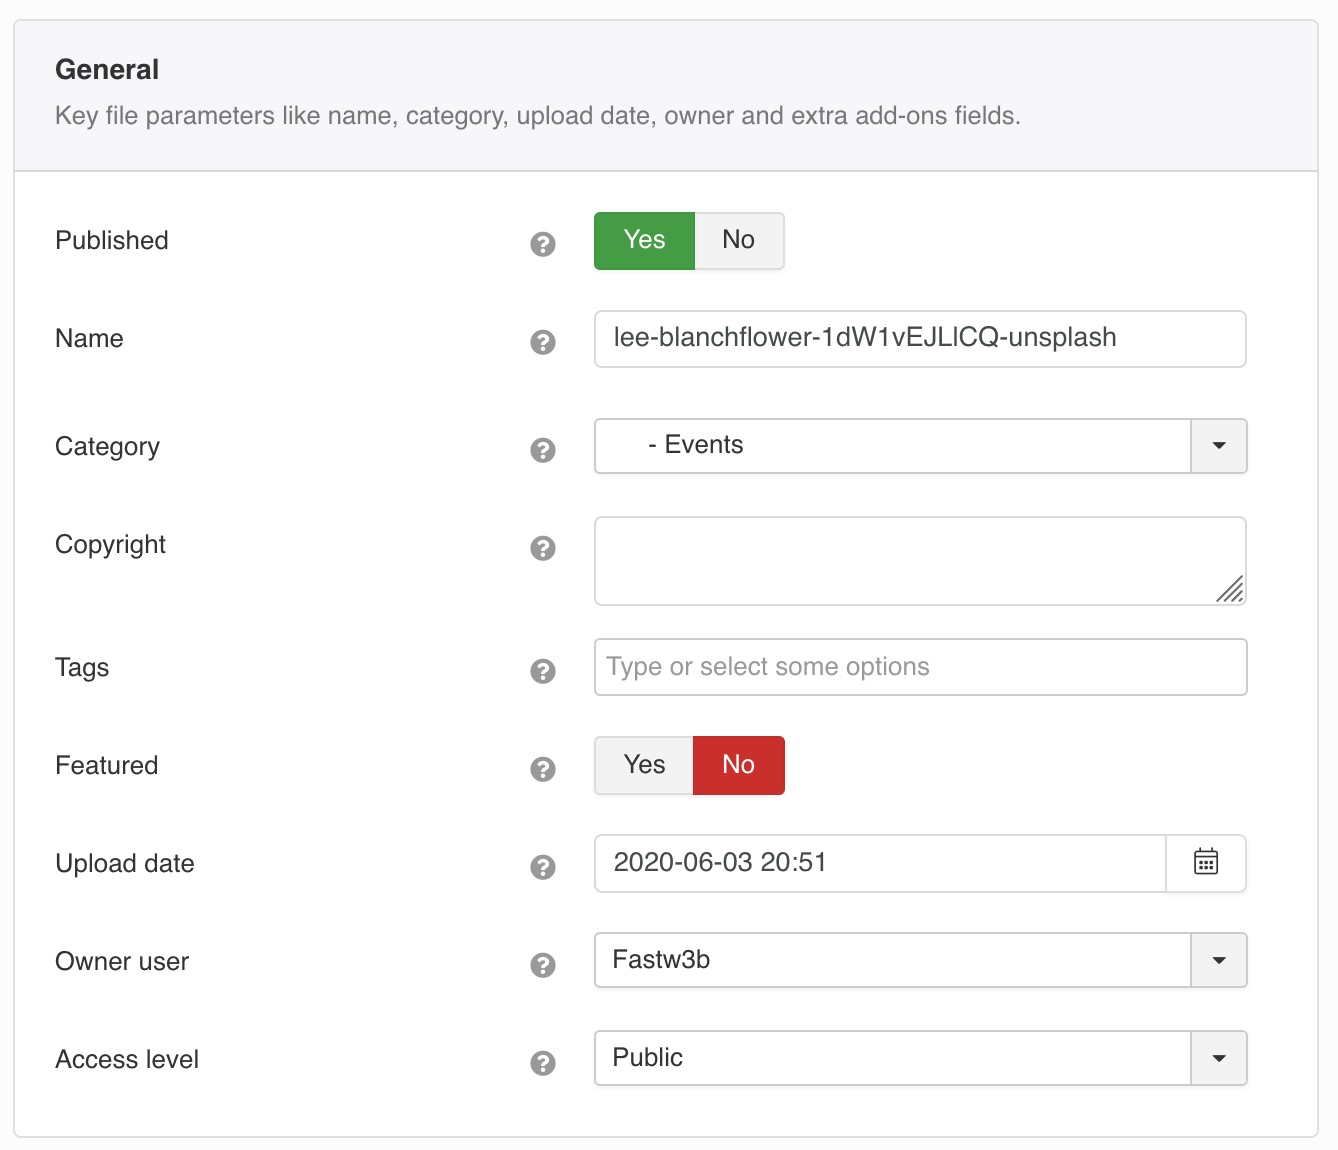Set Featured to Yes
This screenshot has height=1150, width=1338.
(644, 766)
